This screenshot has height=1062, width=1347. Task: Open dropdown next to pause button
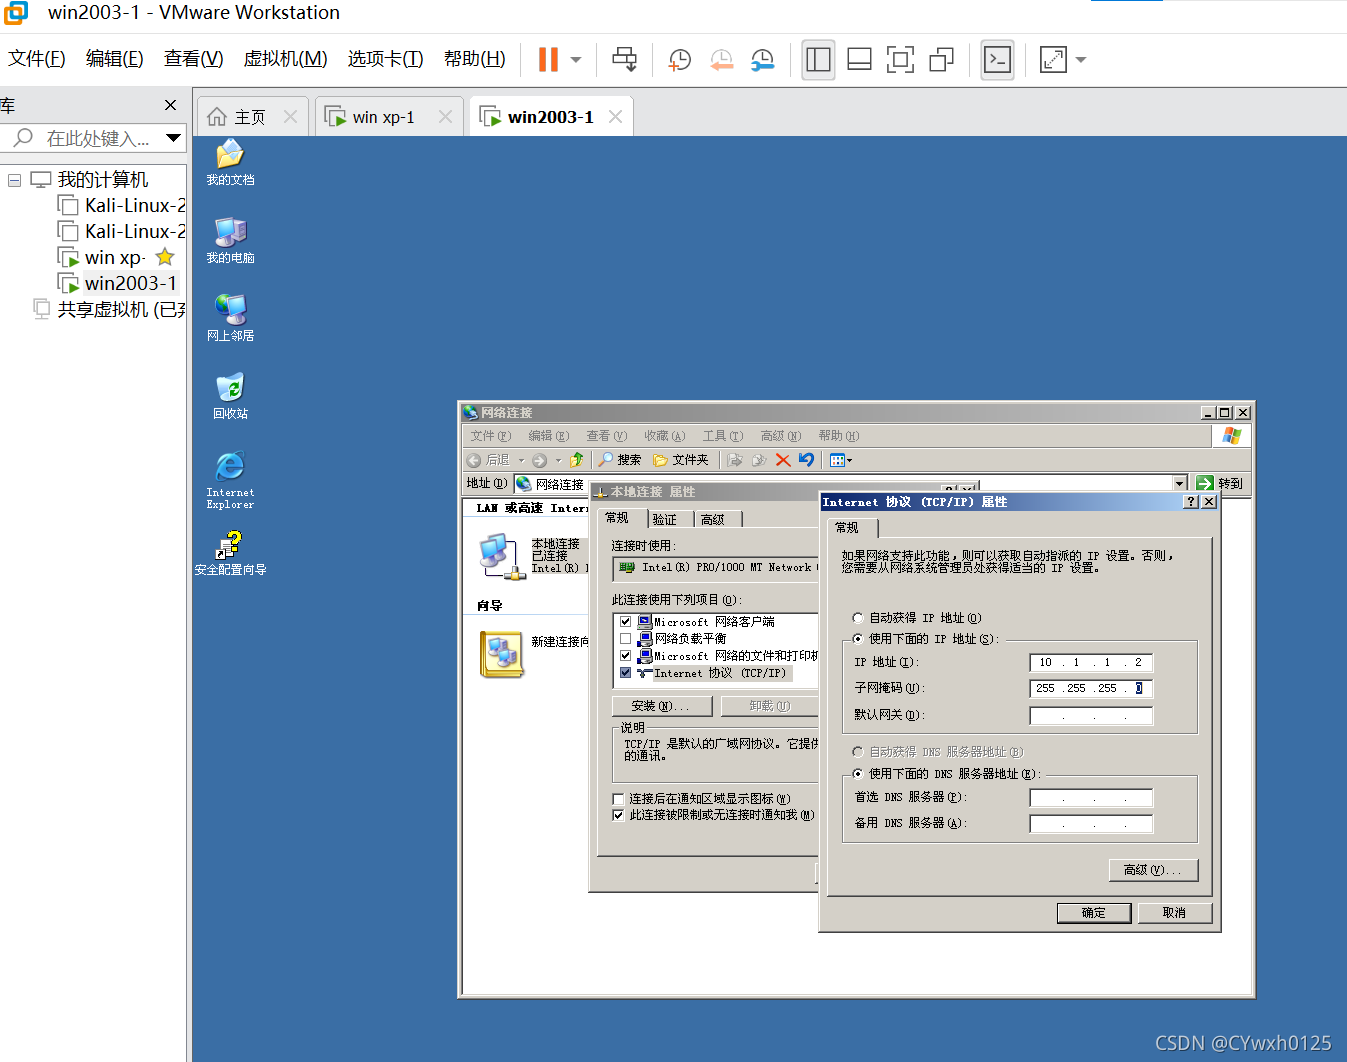(x=576, y=60)
